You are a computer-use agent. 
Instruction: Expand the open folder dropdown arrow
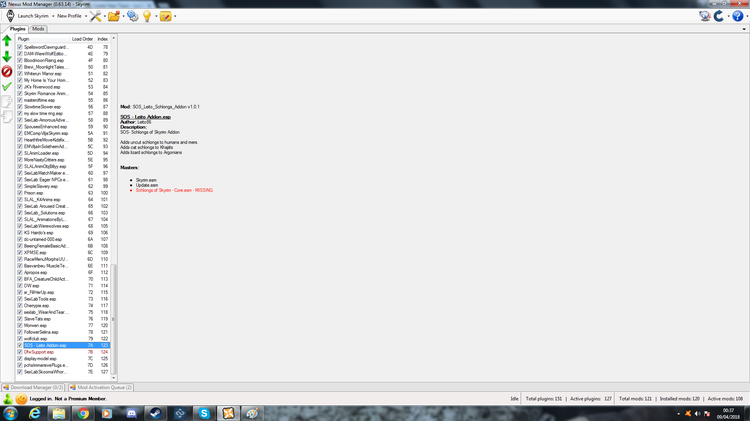[123, 16]
